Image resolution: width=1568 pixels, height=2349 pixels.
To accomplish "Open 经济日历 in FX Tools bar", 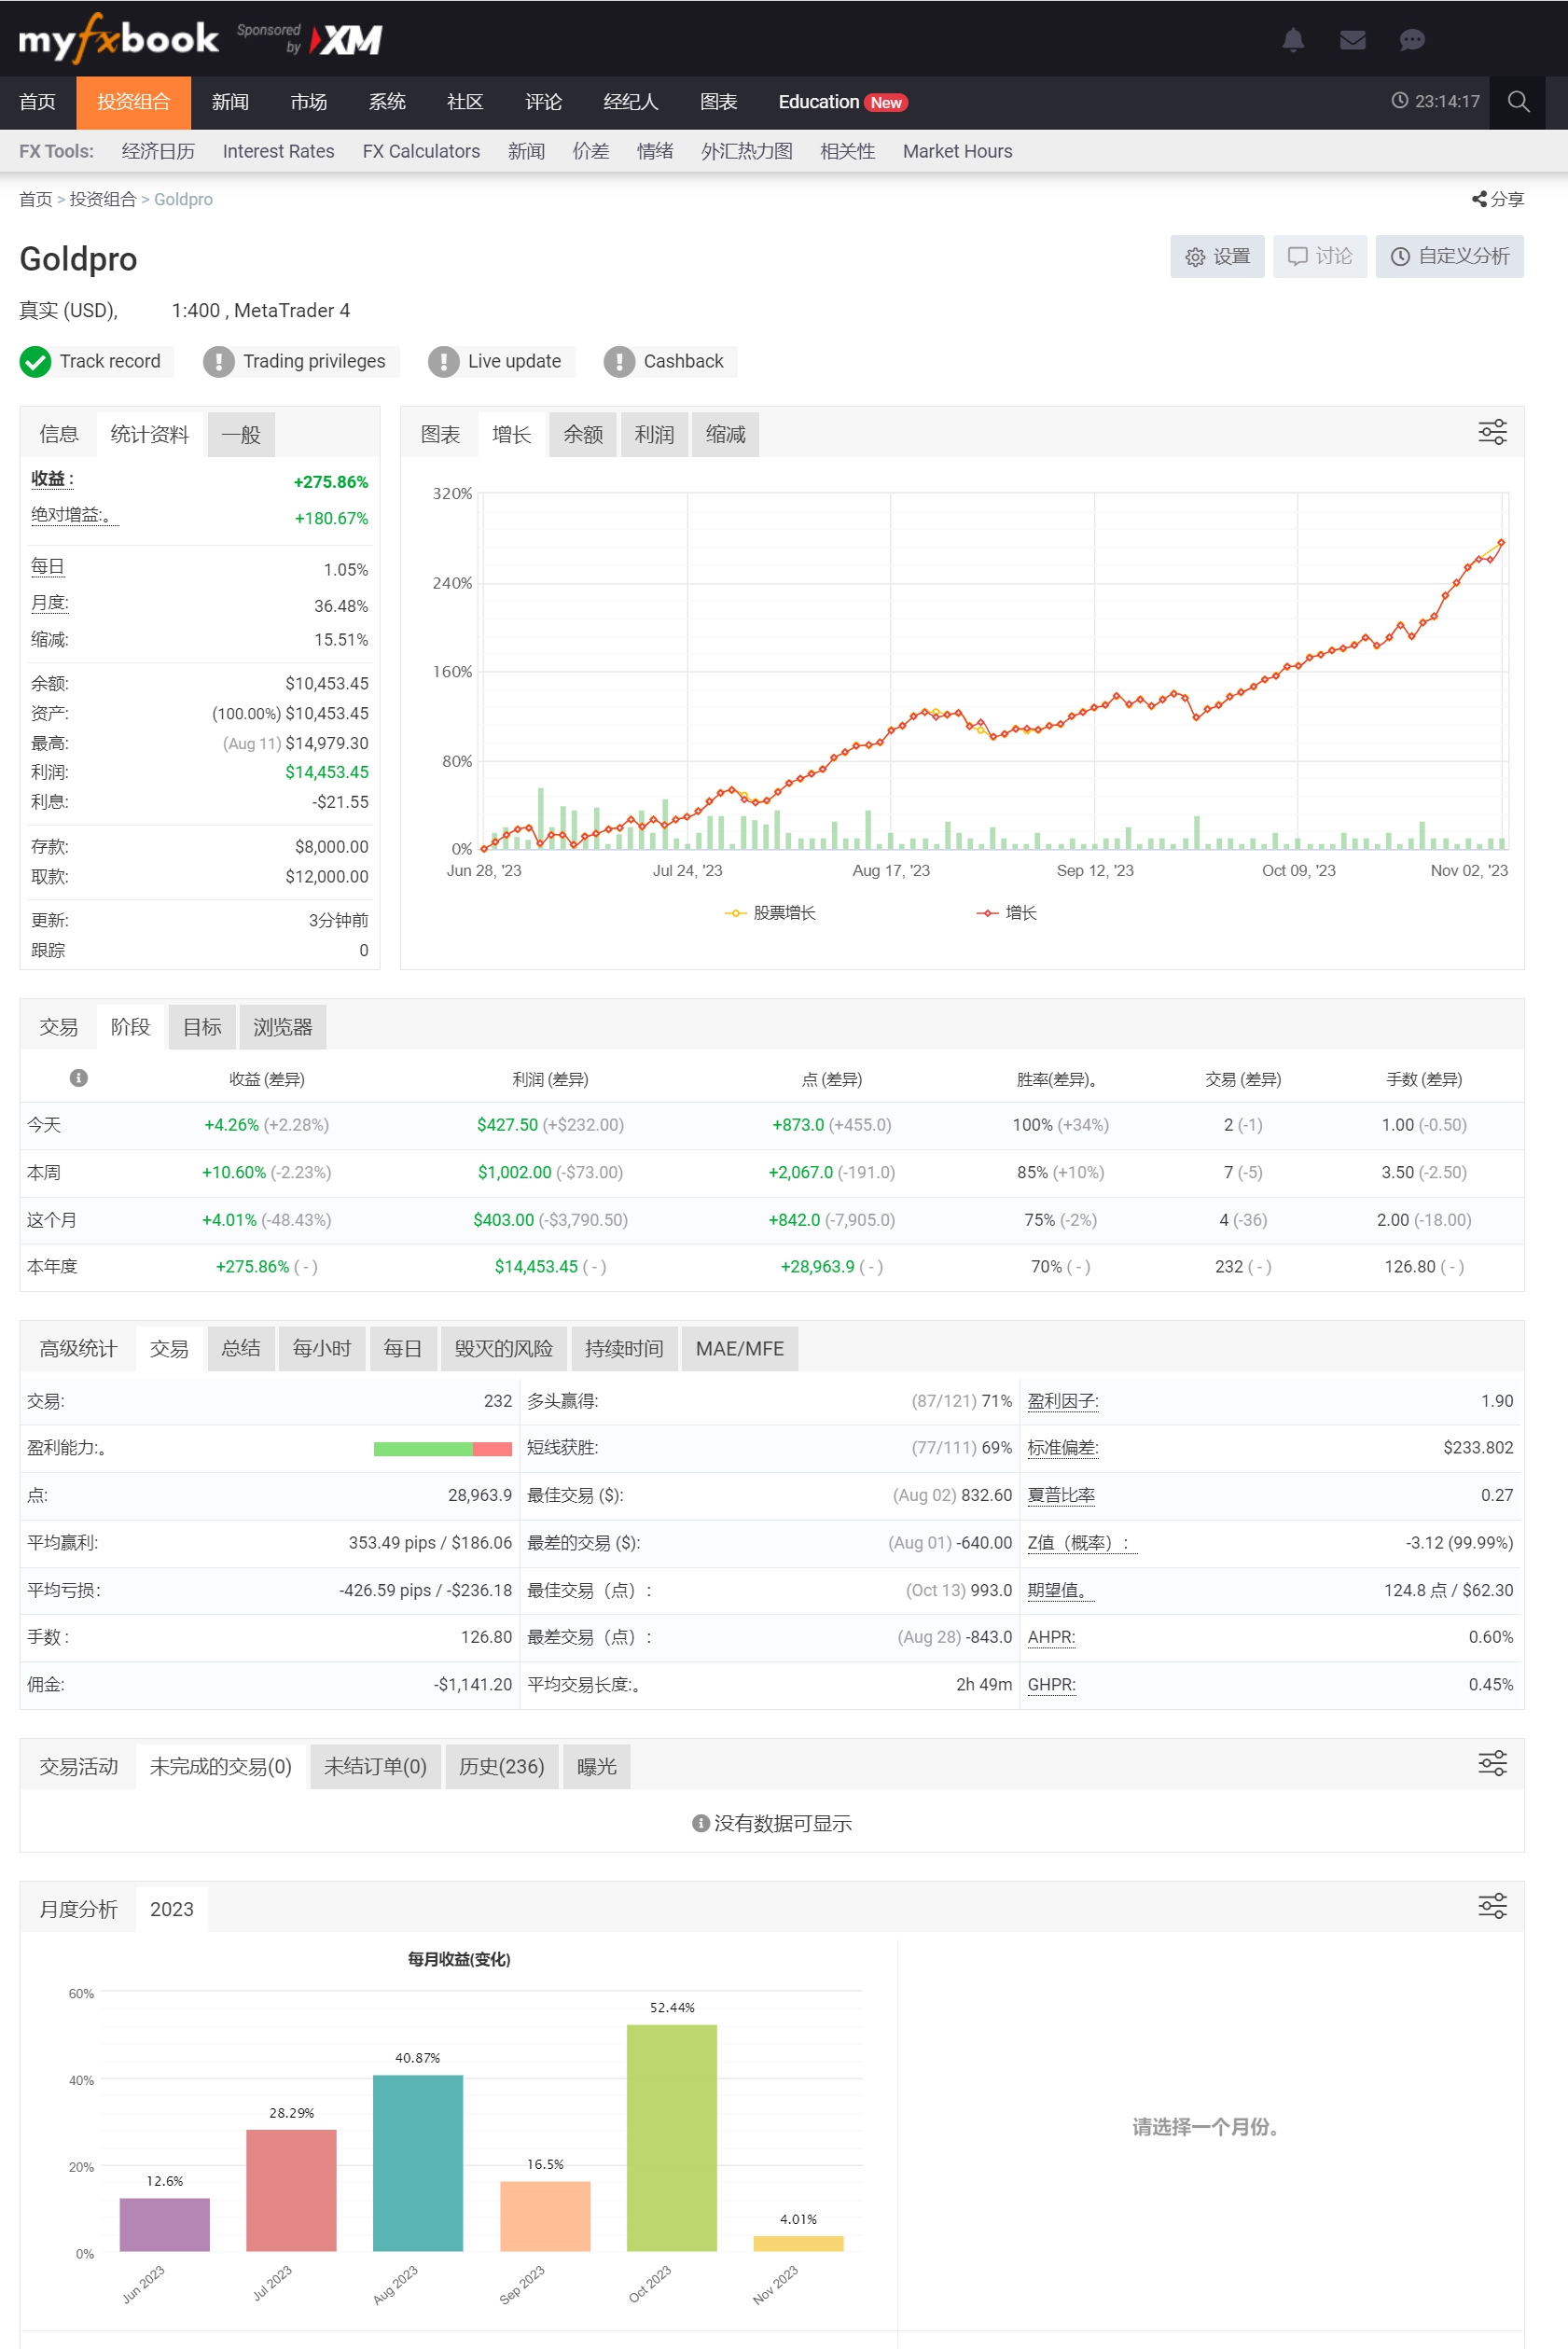I will 158,151.
